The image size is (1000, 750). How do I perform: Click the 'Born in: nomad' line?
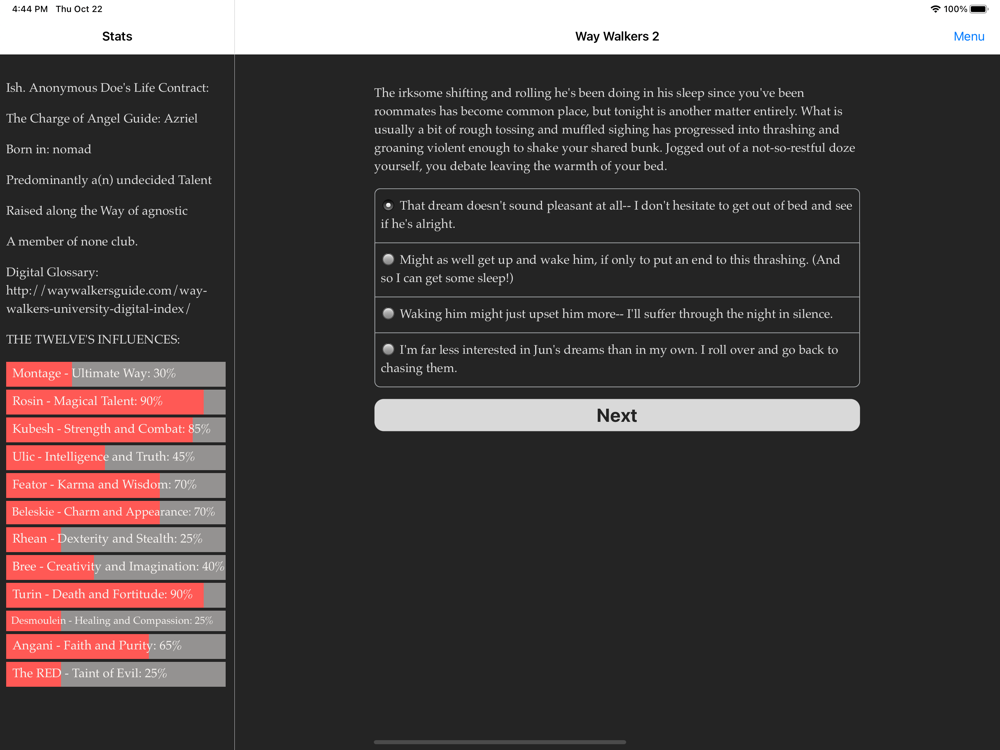pyautogui.click(x=48, y=149)
